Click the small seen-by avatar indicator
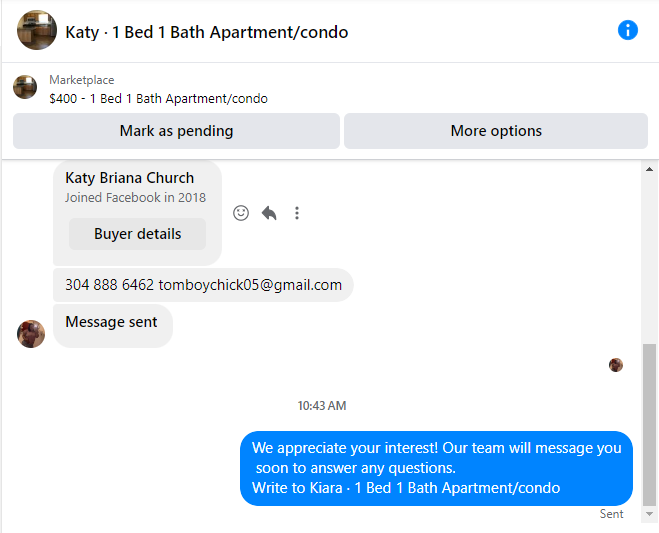 [x=616, y=365]
